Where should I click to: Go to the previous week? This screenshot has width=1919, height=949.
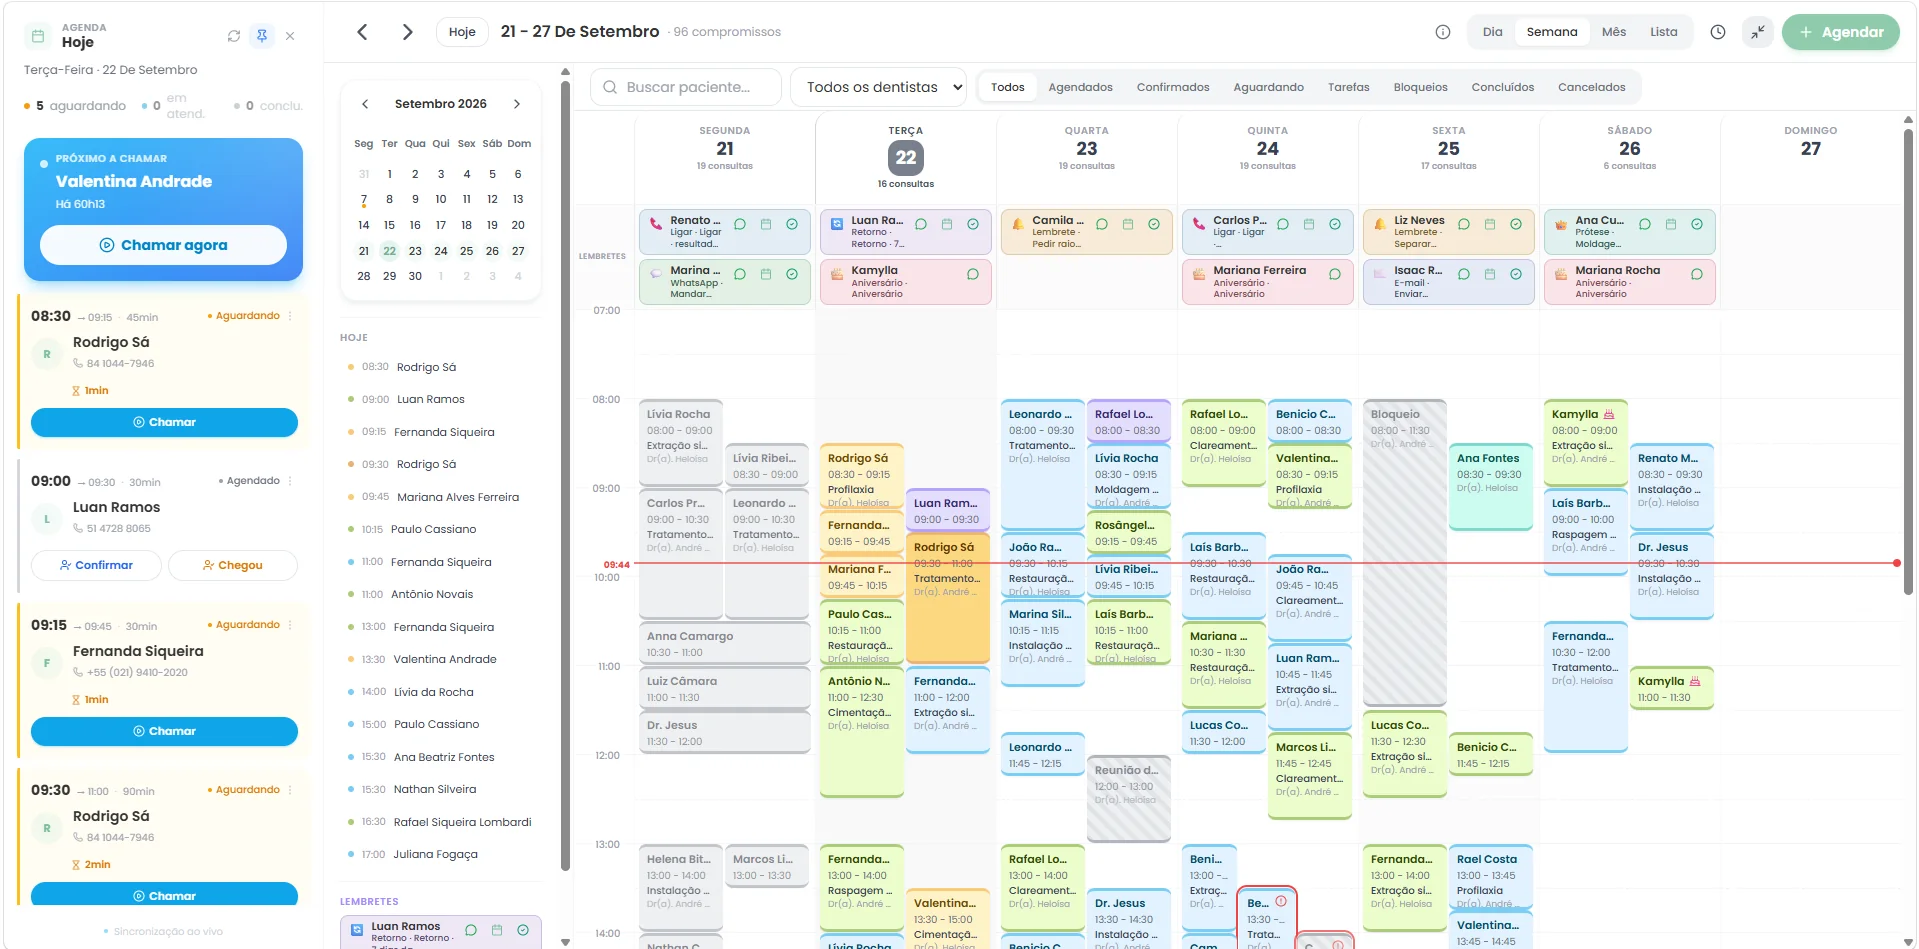[363, 32]
